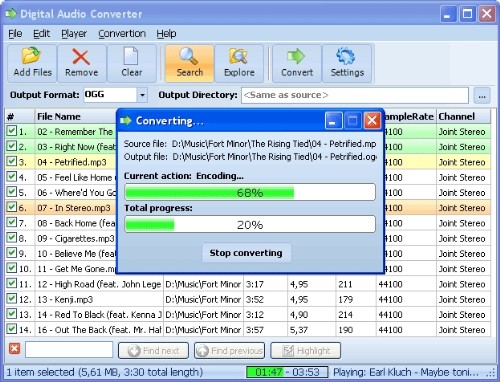The image size is (500, 382).
Task: Open the Output Format dropdown arrow
Action: point(142,95)
